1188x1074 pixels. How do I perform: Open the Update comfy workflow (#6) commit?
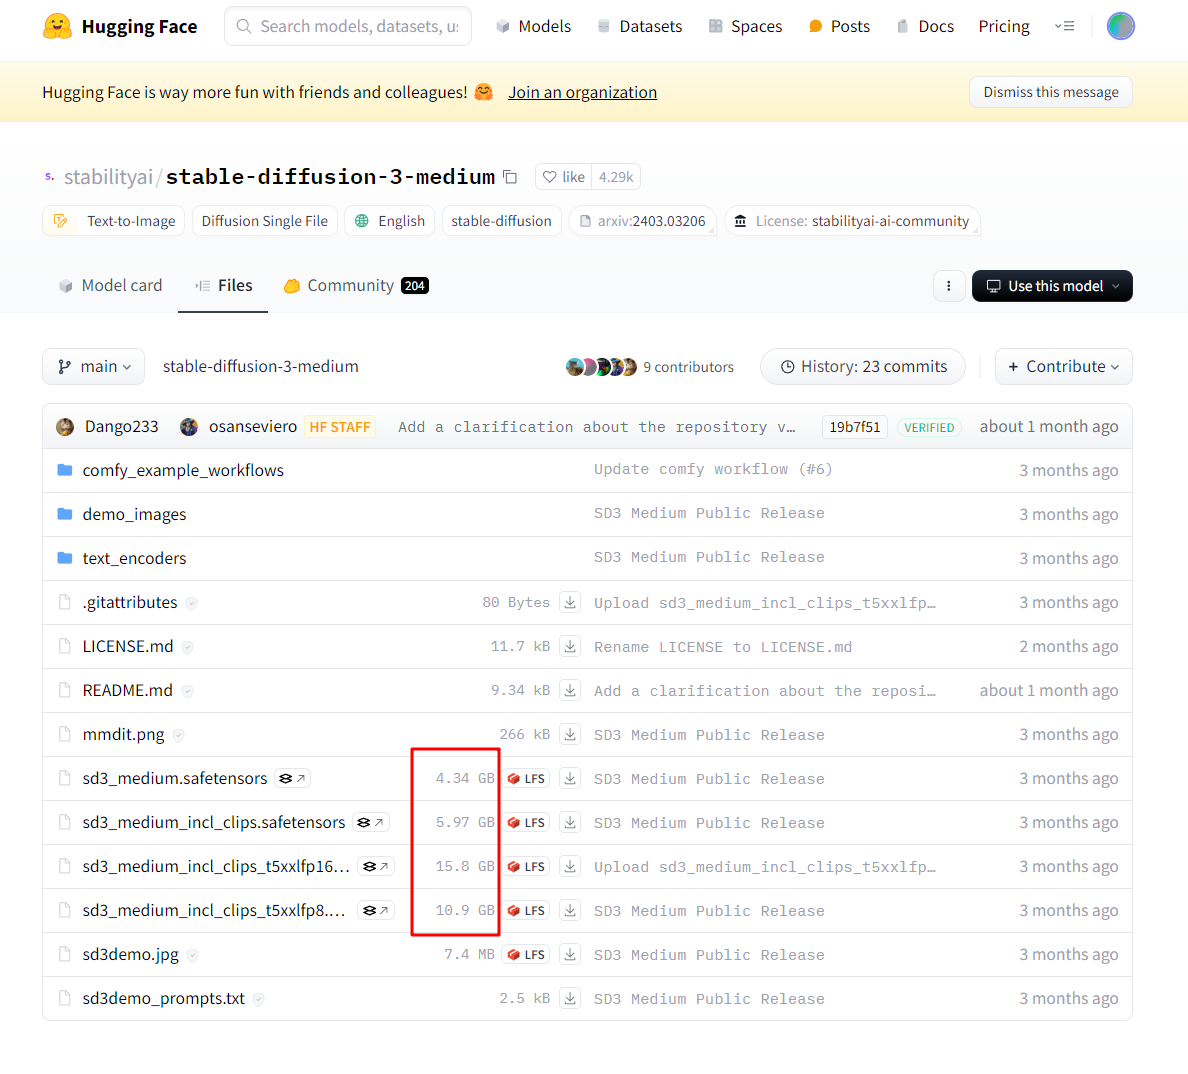713,470
